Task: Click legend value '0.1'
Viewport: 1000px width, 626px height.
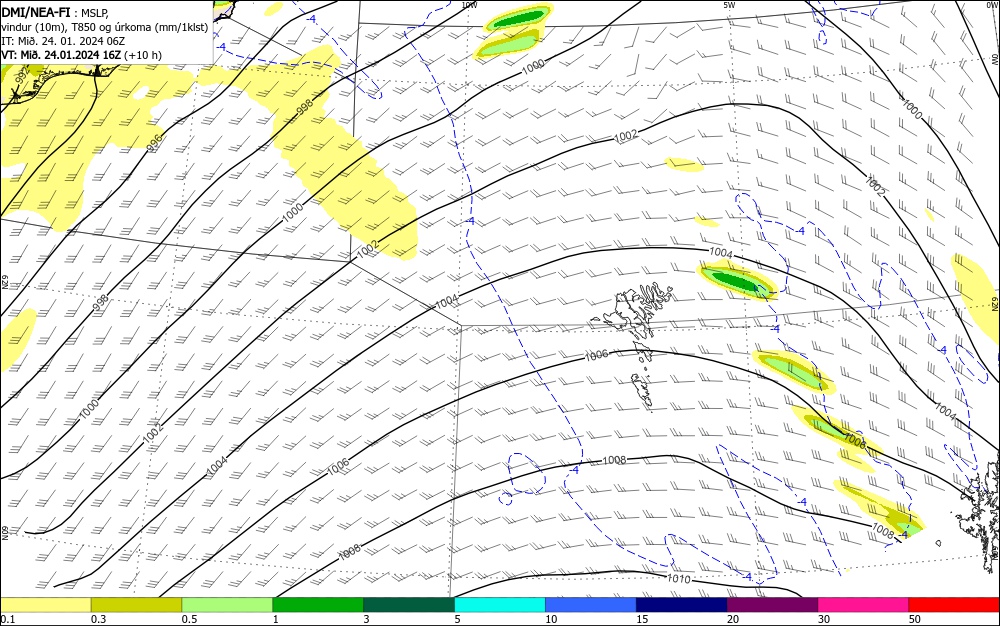Action: [x=7, y=619]
